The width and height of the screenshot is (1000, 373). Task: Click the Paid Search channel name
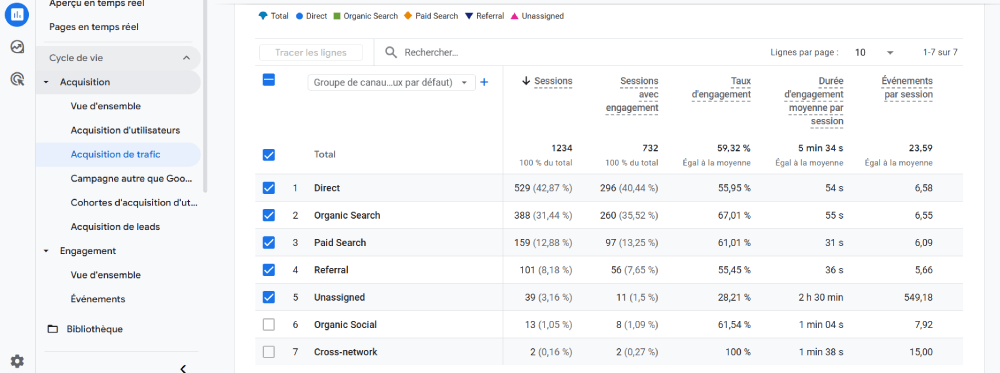340,243
